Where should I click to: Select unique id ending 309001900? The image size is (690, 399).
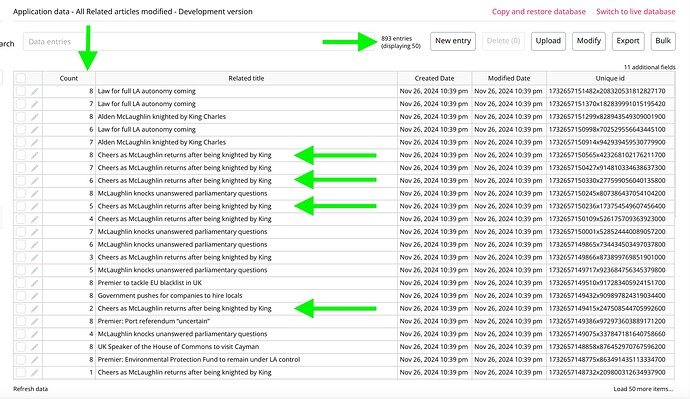click(x=607, y=117)
